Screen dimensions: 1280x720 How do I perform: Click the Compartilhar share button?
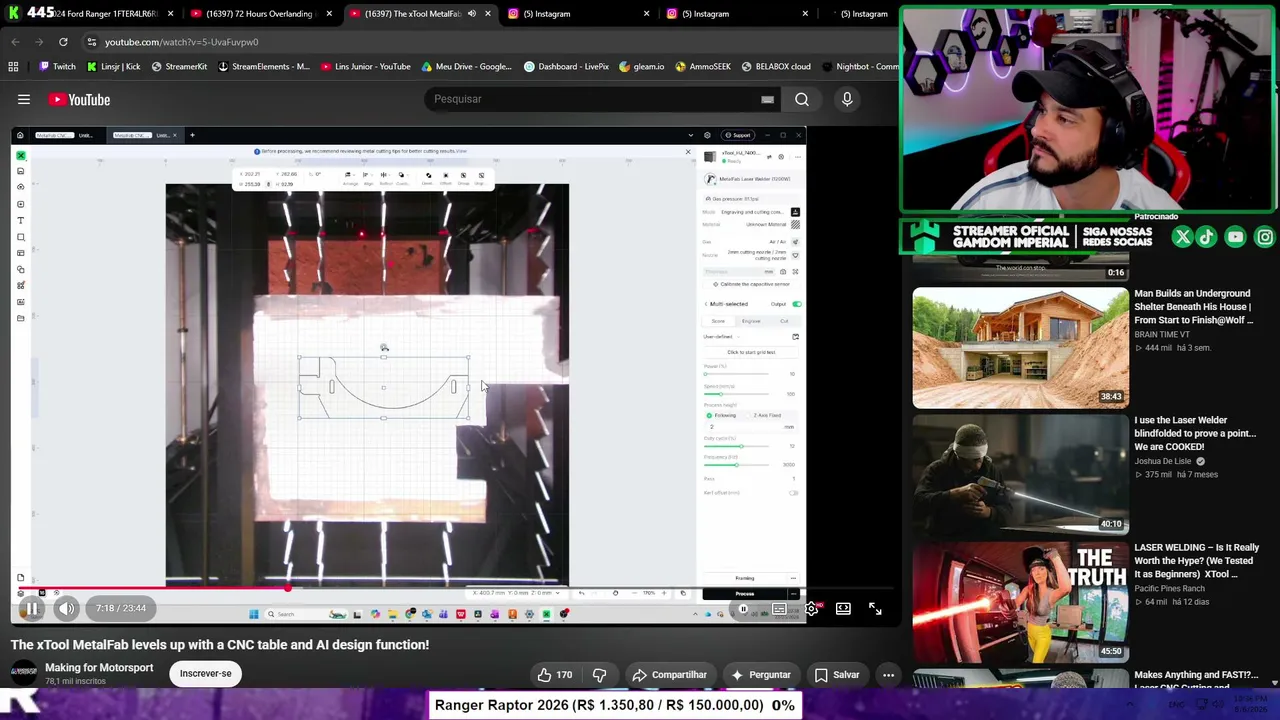pos(670,675)
